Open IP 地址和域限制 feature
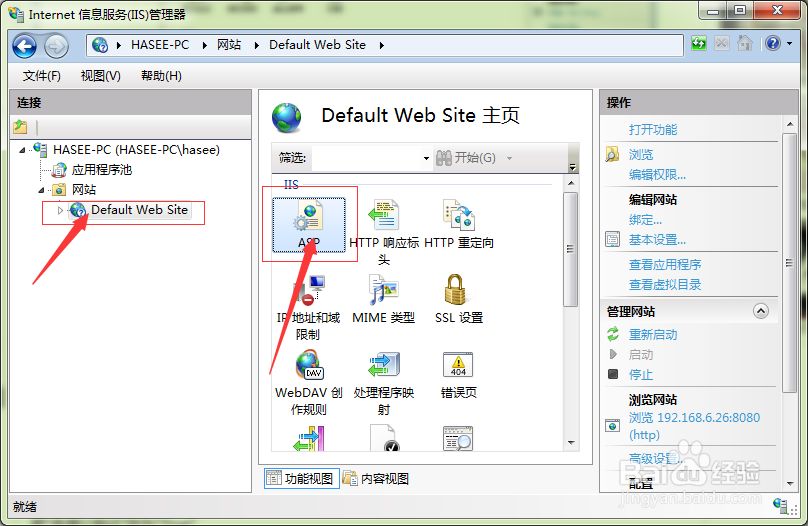The width and height of the screenshot is (808, 526). tap(308, 308)
